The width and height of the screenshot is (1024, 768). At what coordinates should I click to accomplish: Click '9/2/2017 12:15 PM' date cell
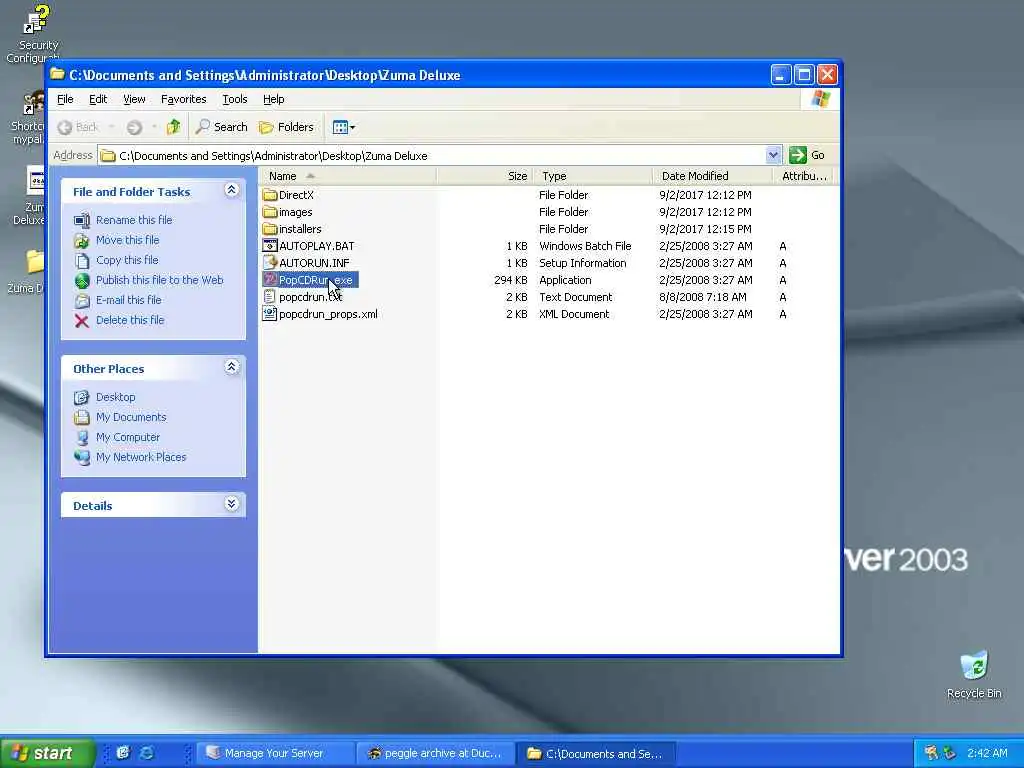[x=705, y=229]
